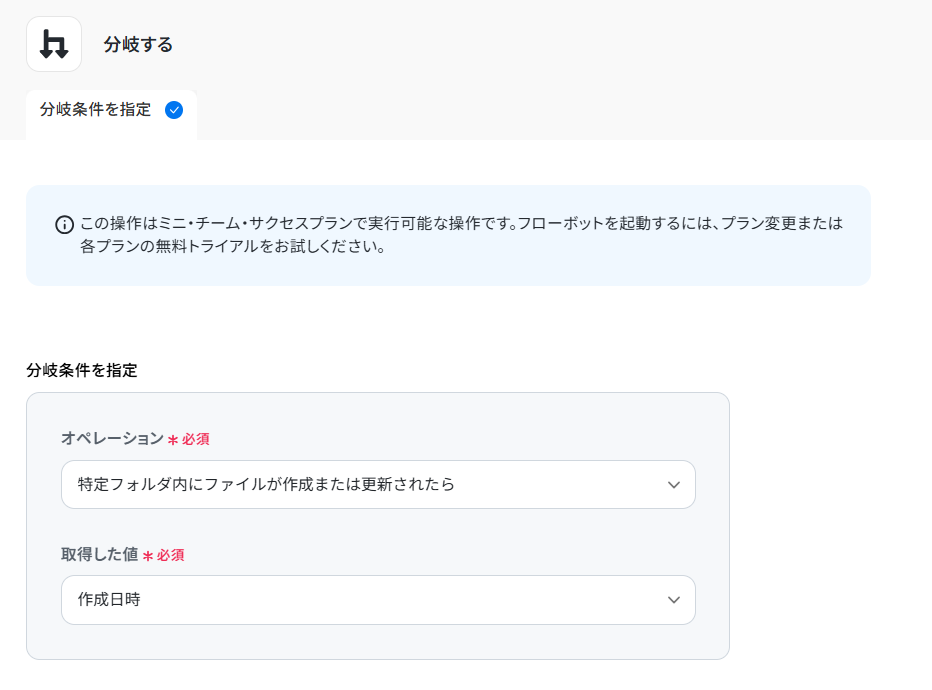Click the 取得した値 field label

[x=99, y=555]
